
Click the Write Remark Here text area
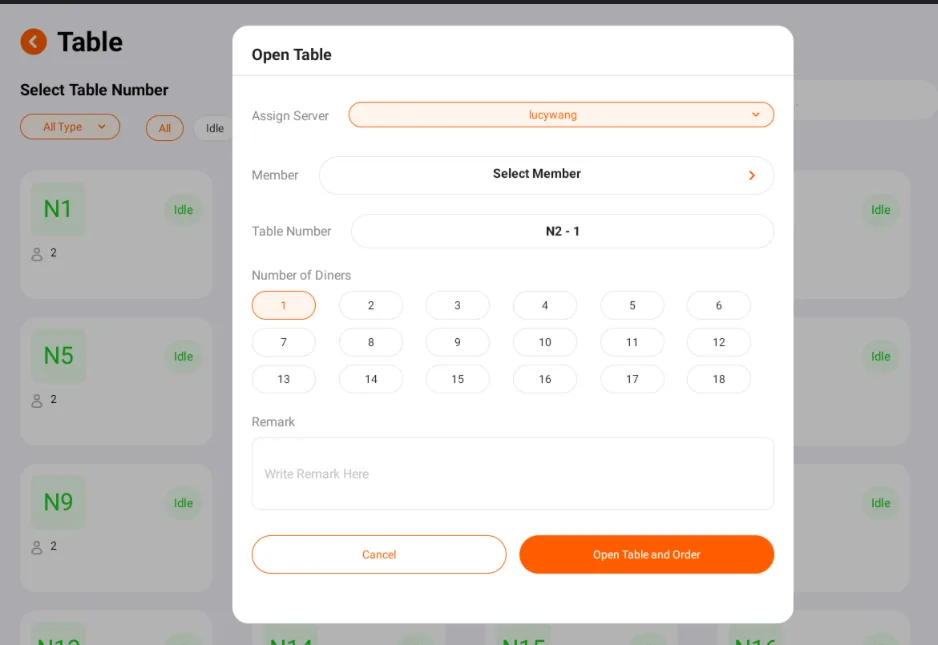(513, 474)
